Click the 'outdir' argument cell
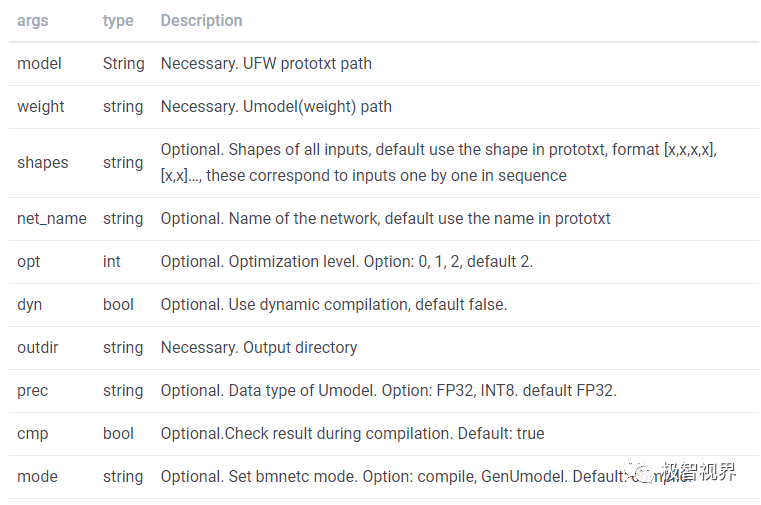Screen dimensions: 761x505 (38, 347)
